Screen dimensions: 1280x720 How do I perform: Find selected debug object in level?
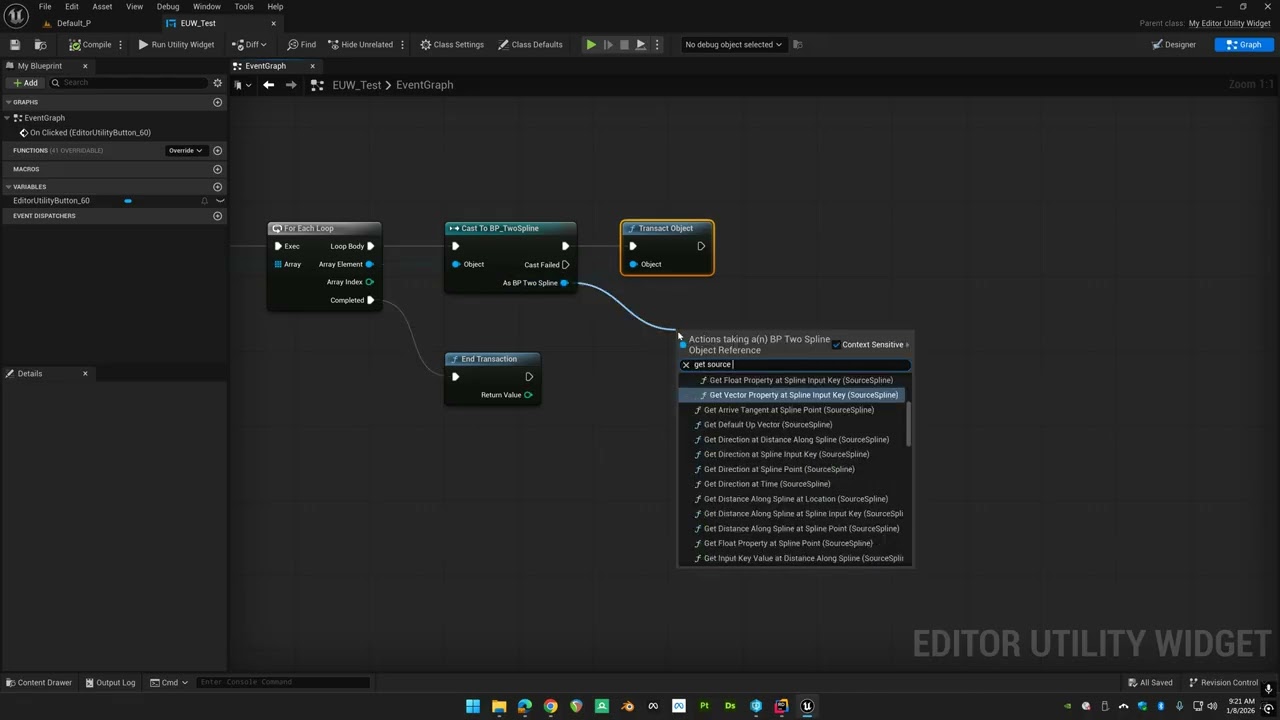(797, 44)
